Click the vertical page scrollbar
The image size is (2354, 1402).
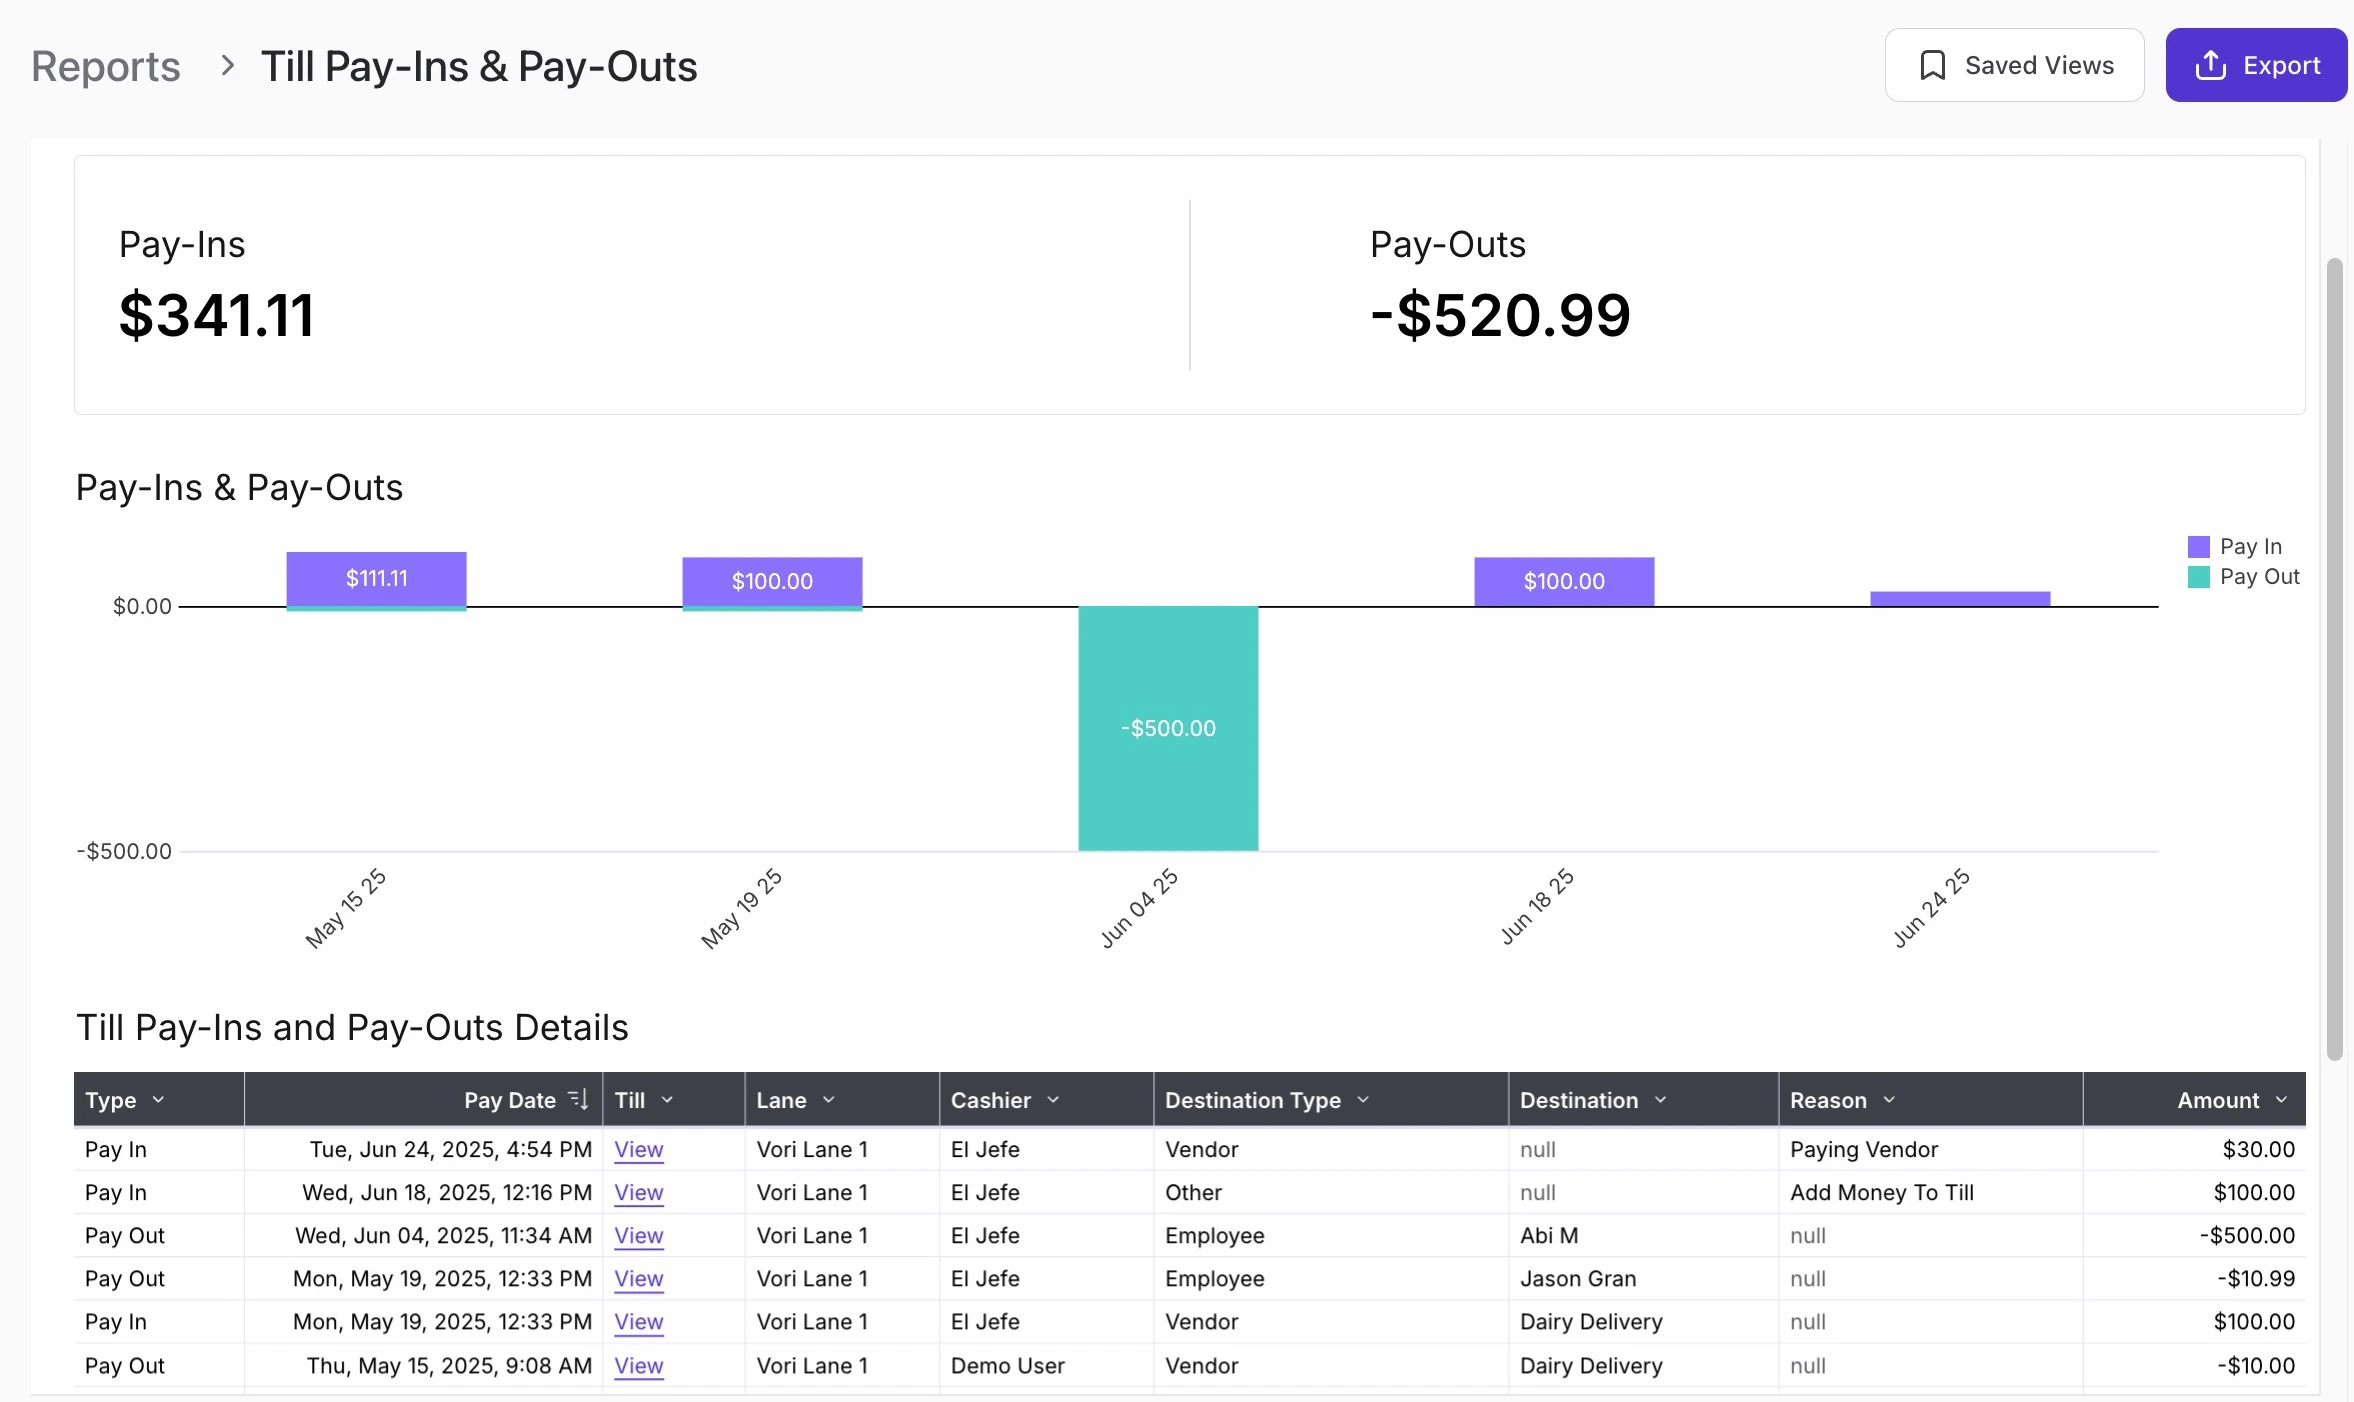pos(2334,660)
